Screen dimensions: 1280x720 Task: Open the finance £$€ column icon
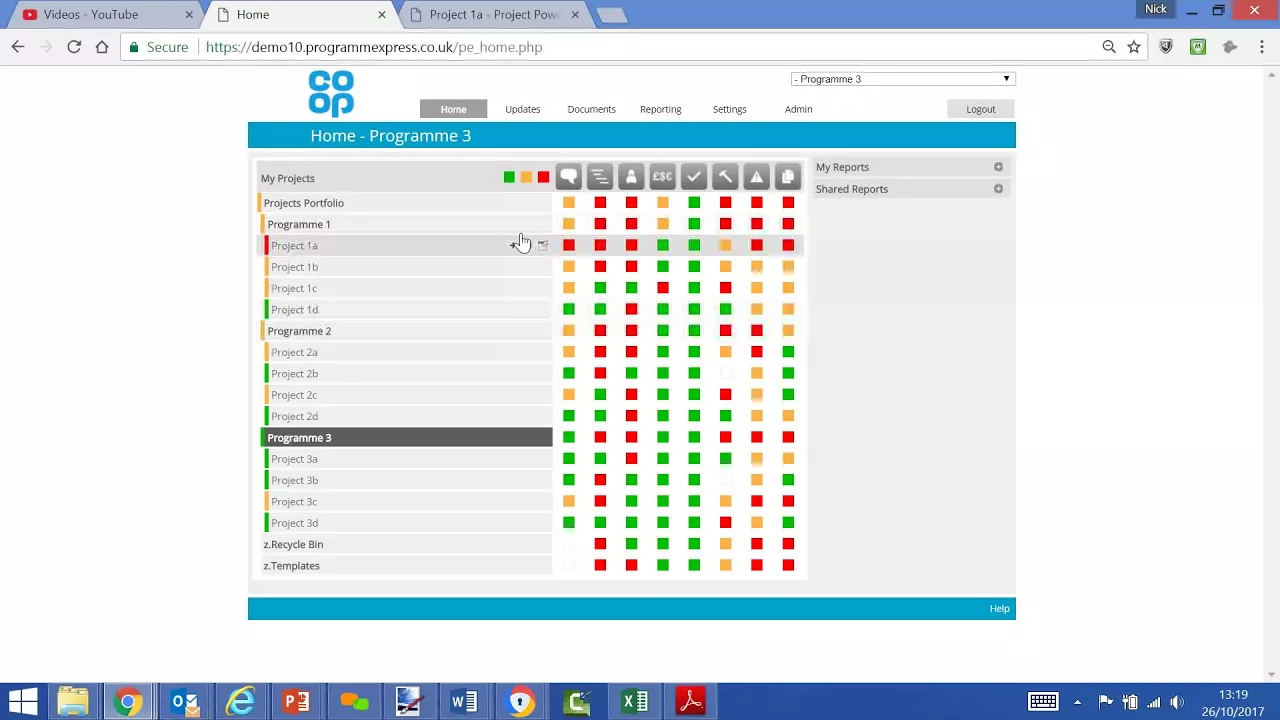[662, 177]
